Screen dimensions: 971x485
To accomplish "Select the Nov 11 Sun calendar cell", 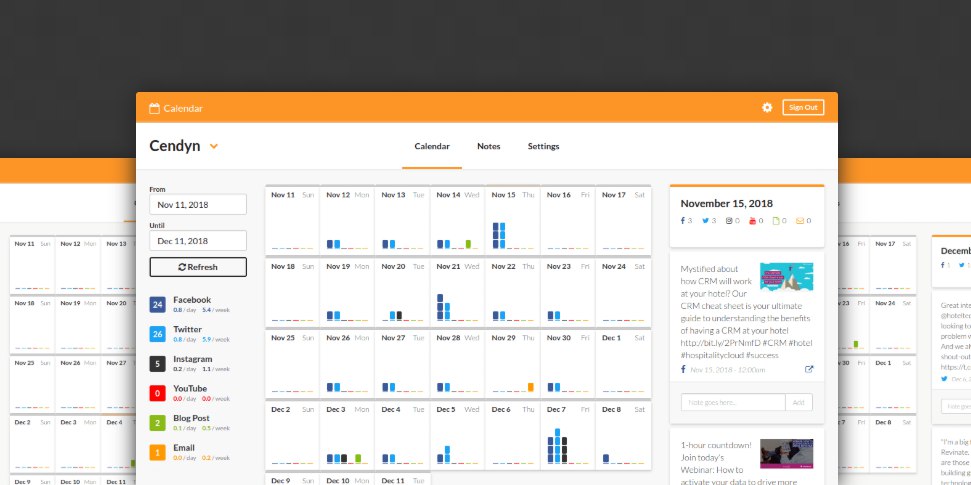I will tap(292, 220).
